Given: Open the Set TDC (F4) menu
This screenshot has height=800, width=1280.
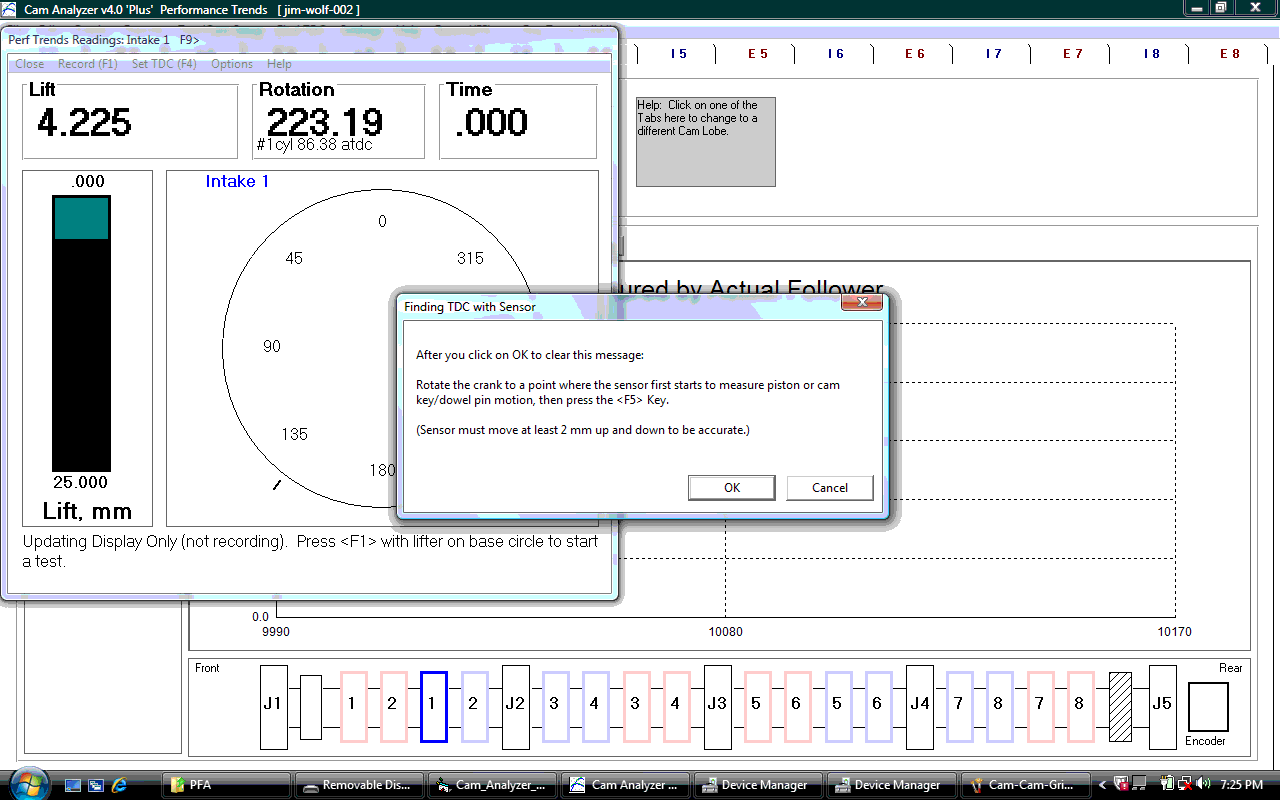Looking at the screenshot, I should [164, 64].
